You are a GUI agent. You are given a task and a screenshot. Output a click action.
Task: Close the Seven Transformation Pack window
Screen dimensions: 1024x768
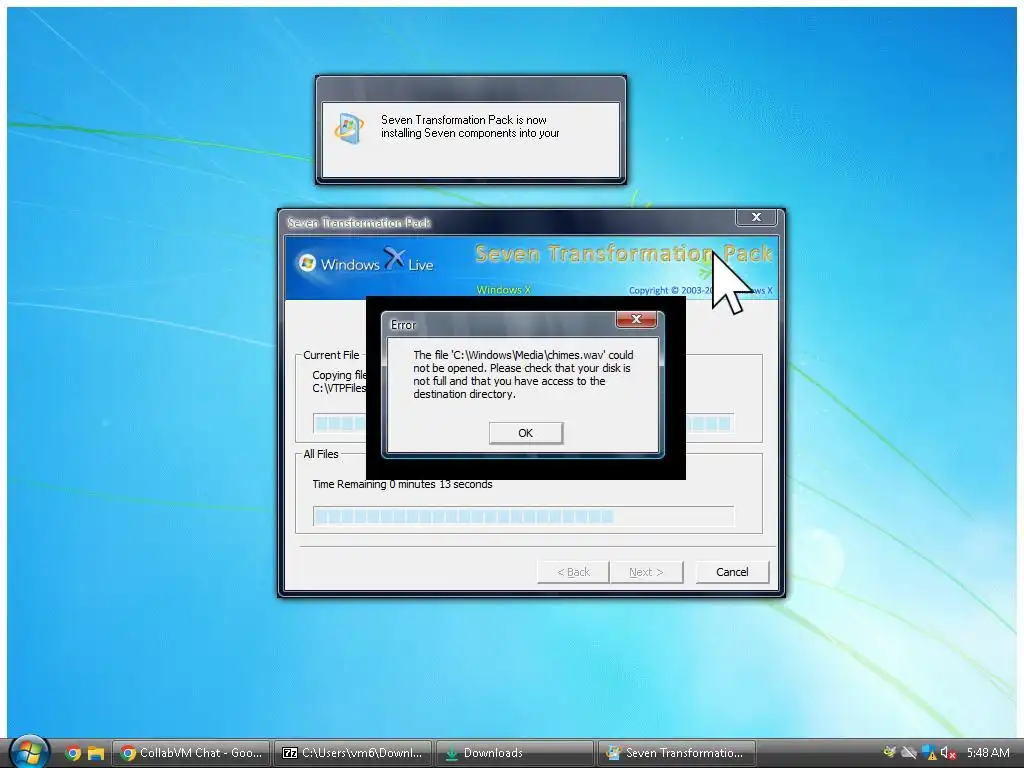[x=756, y=217]
